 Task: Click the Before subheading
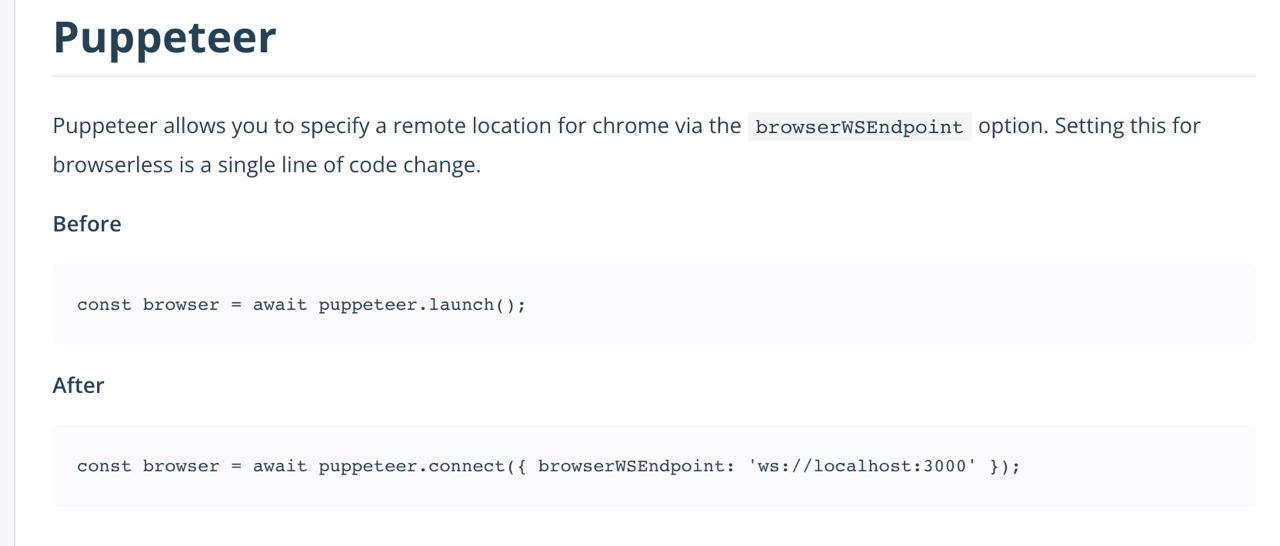(x=87, y=224)
